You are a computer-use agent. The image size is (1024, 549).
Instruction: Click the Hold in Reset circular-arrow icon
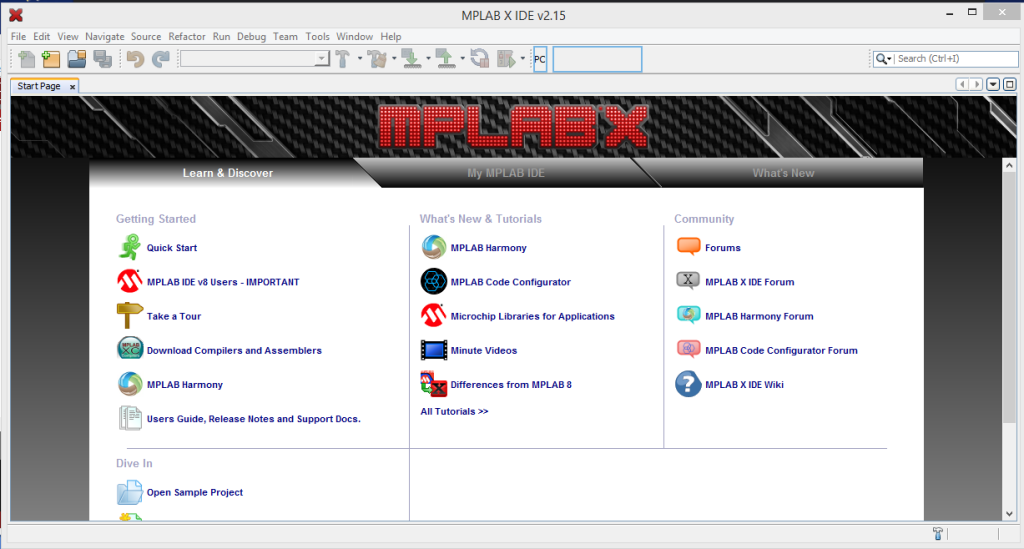pyautogui.click(x=480, y=59)
